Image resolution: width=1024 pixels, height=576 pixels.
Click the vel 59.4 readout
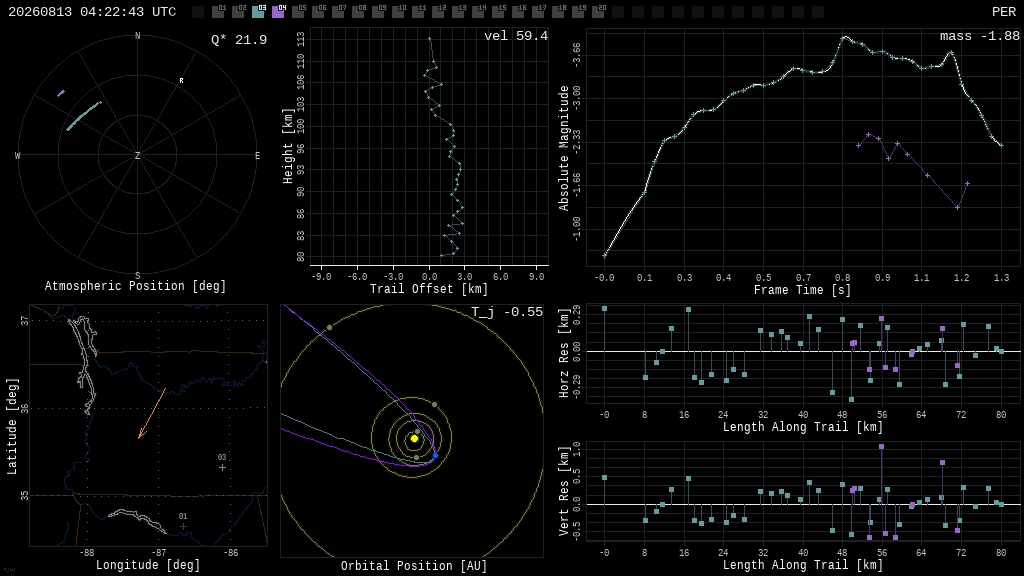[x=516, y=36]
